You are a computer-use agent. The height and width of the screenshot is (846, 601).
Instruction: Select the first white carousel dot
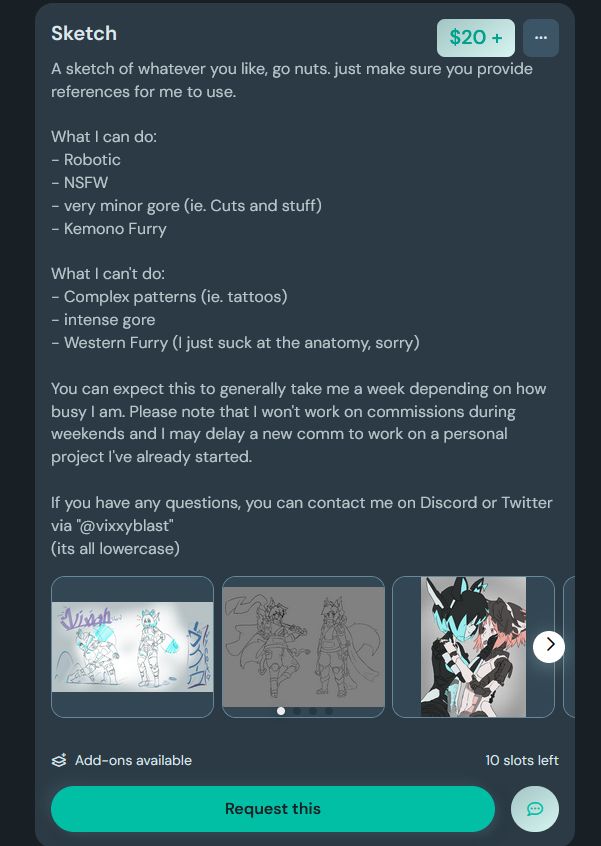(x=281, y=711)
